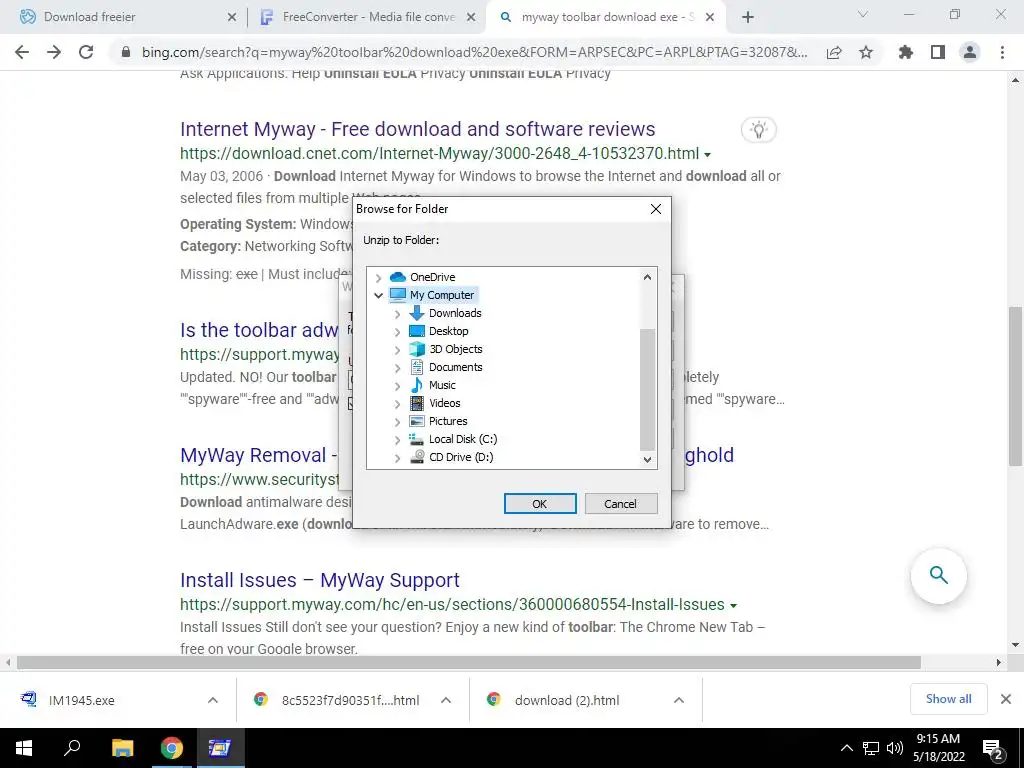Expand the OneDrive tree node

click(378, 278)
